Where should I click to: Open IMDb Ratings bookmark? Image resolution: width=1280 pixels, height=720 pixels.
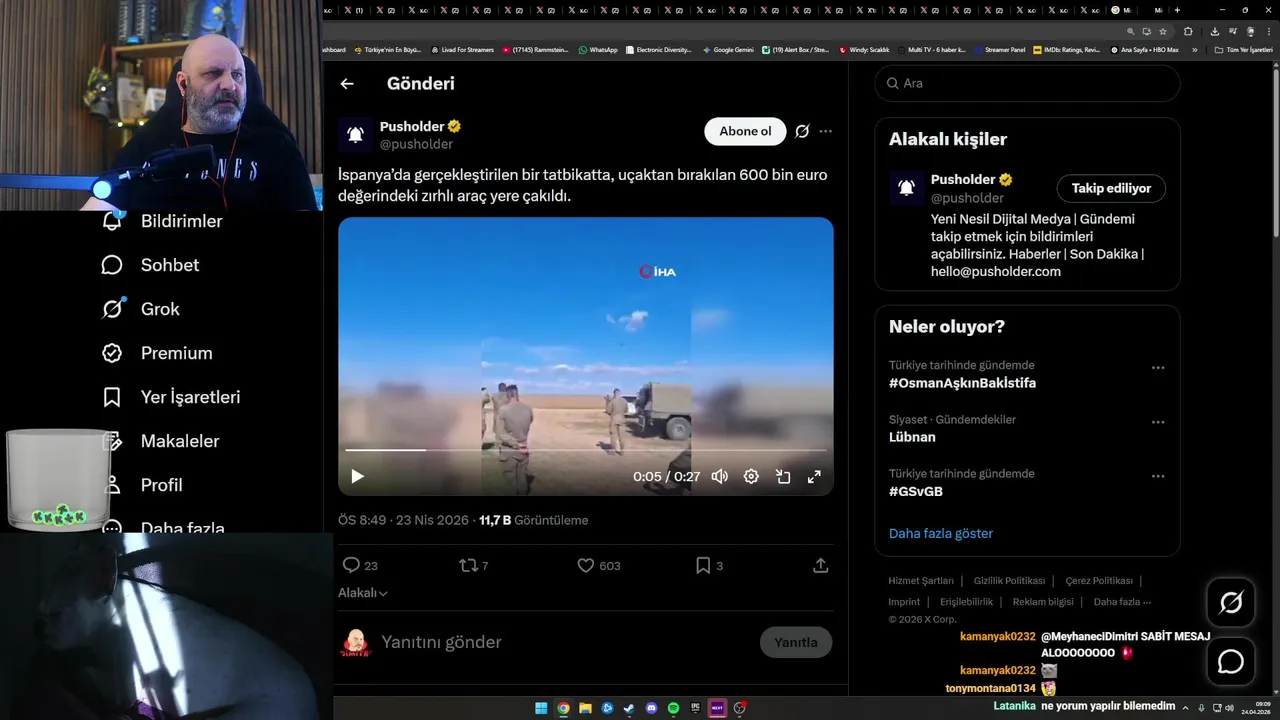(1066, 50)
